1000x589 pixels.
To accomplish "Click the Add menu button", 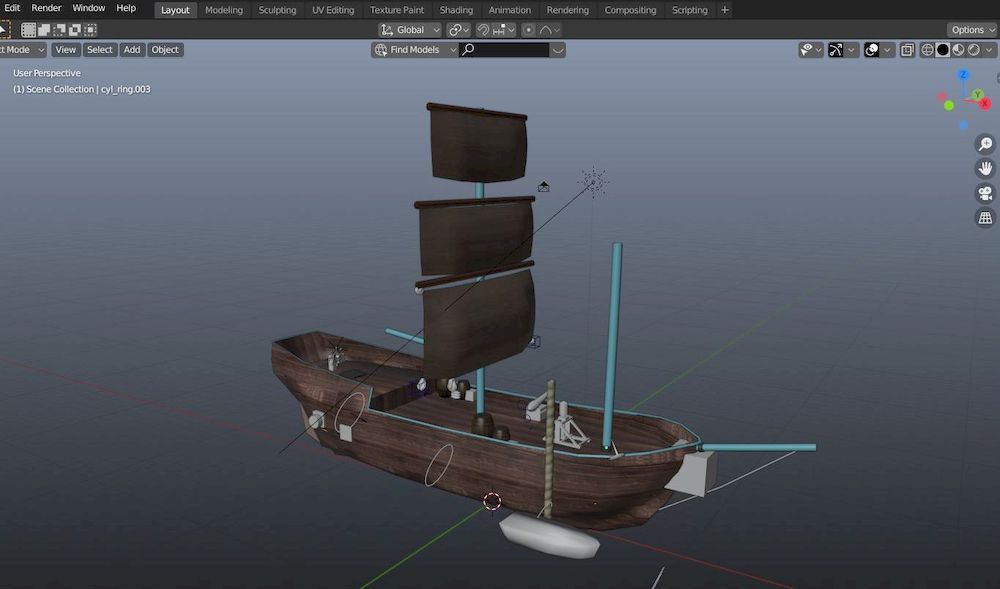I will [x=132, y=50].
